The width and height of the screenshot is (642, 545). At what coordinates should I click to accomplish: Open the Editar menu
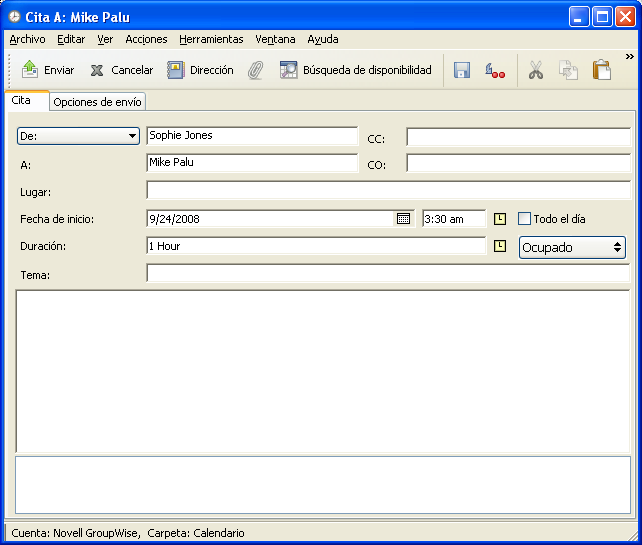pyautogui.click(x=71, y=39)
